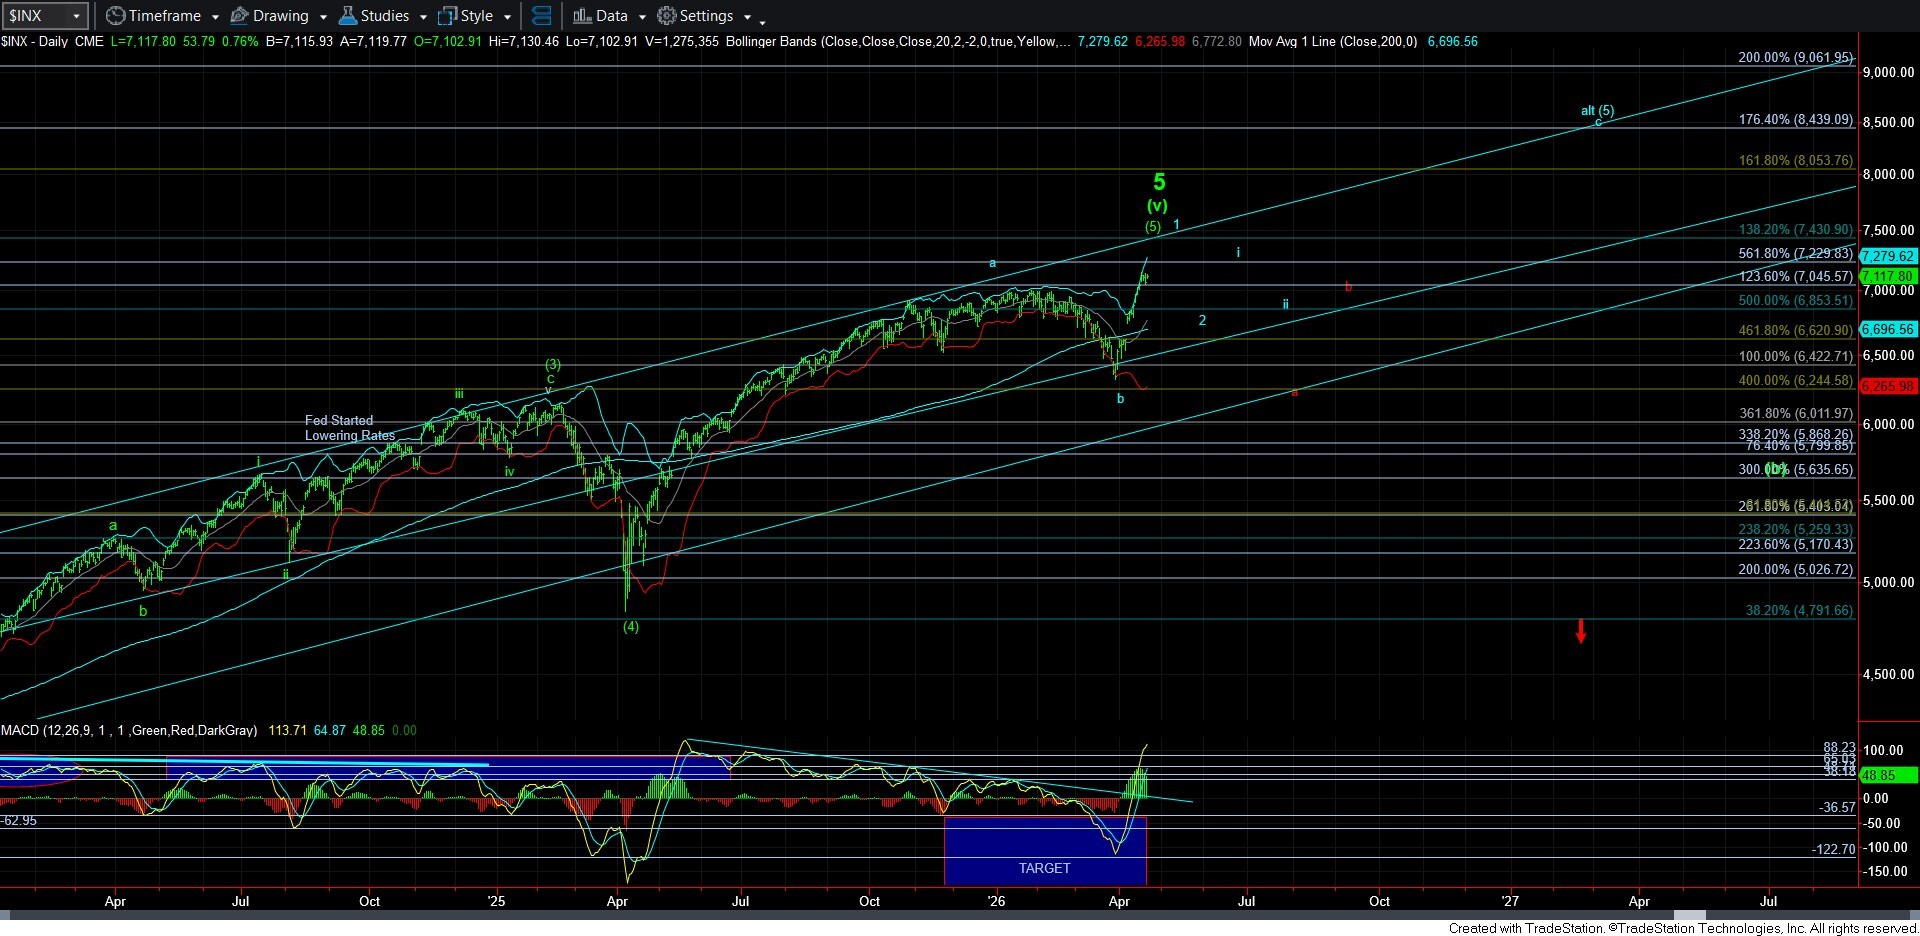
Task: Click the green 7,117.80 last price axis label
Action: click(1887, 276)
